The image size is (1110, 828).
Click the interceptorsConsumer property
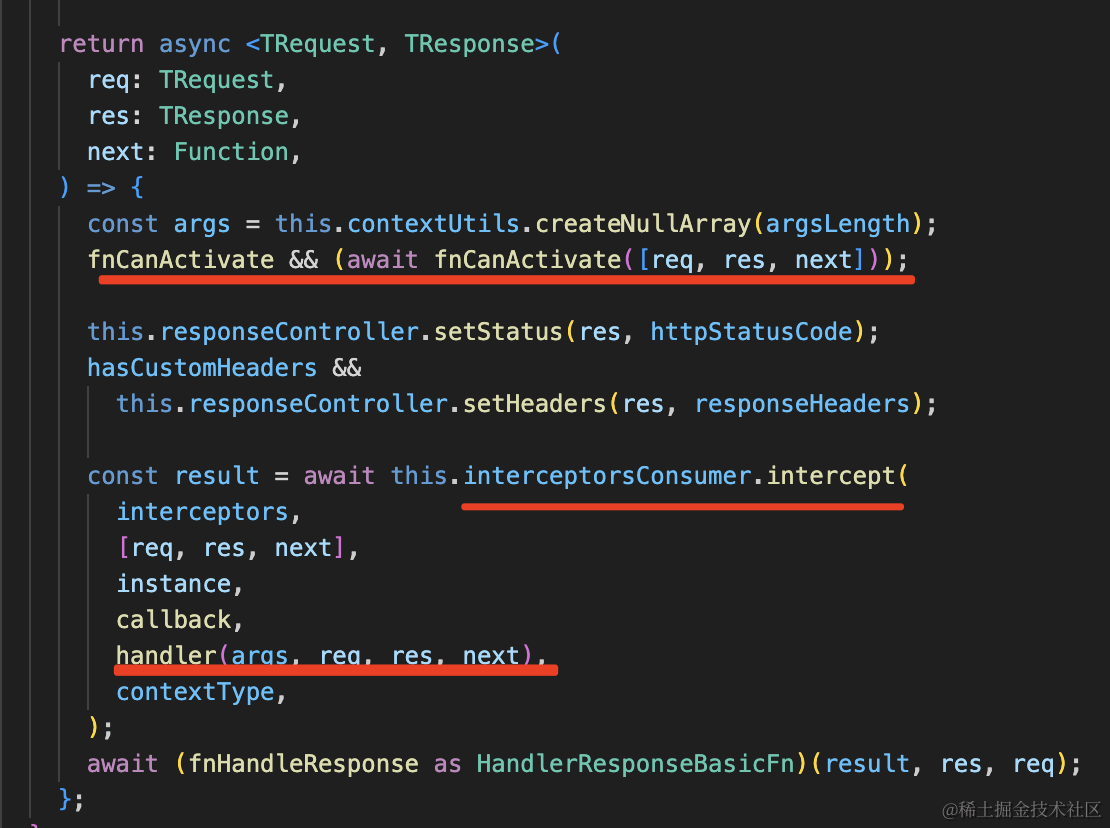pyautogui.click(x=607, y=476)
